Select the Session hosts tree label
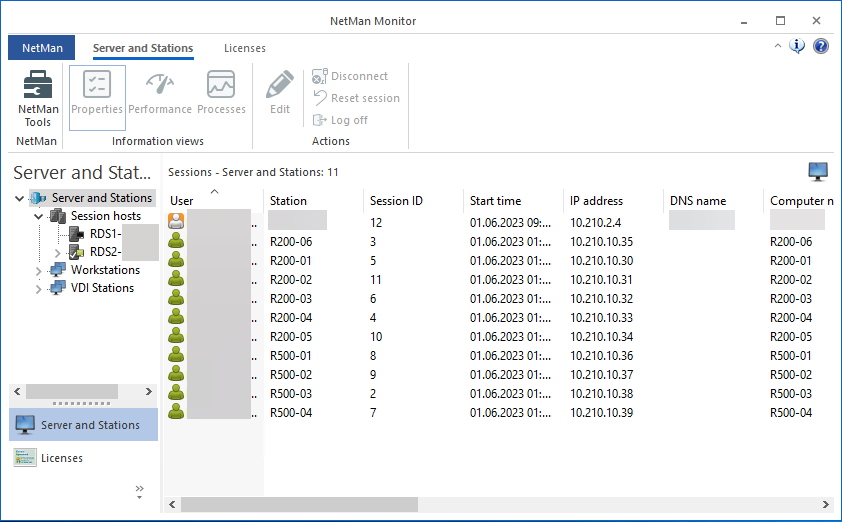This screenshot has width=842, height=522. tap(106, 216)
